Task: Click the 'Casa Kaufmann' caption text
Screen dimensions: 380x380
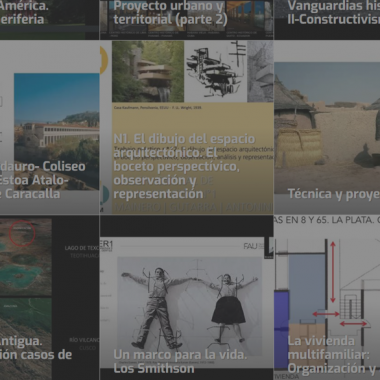Action: 158,108
